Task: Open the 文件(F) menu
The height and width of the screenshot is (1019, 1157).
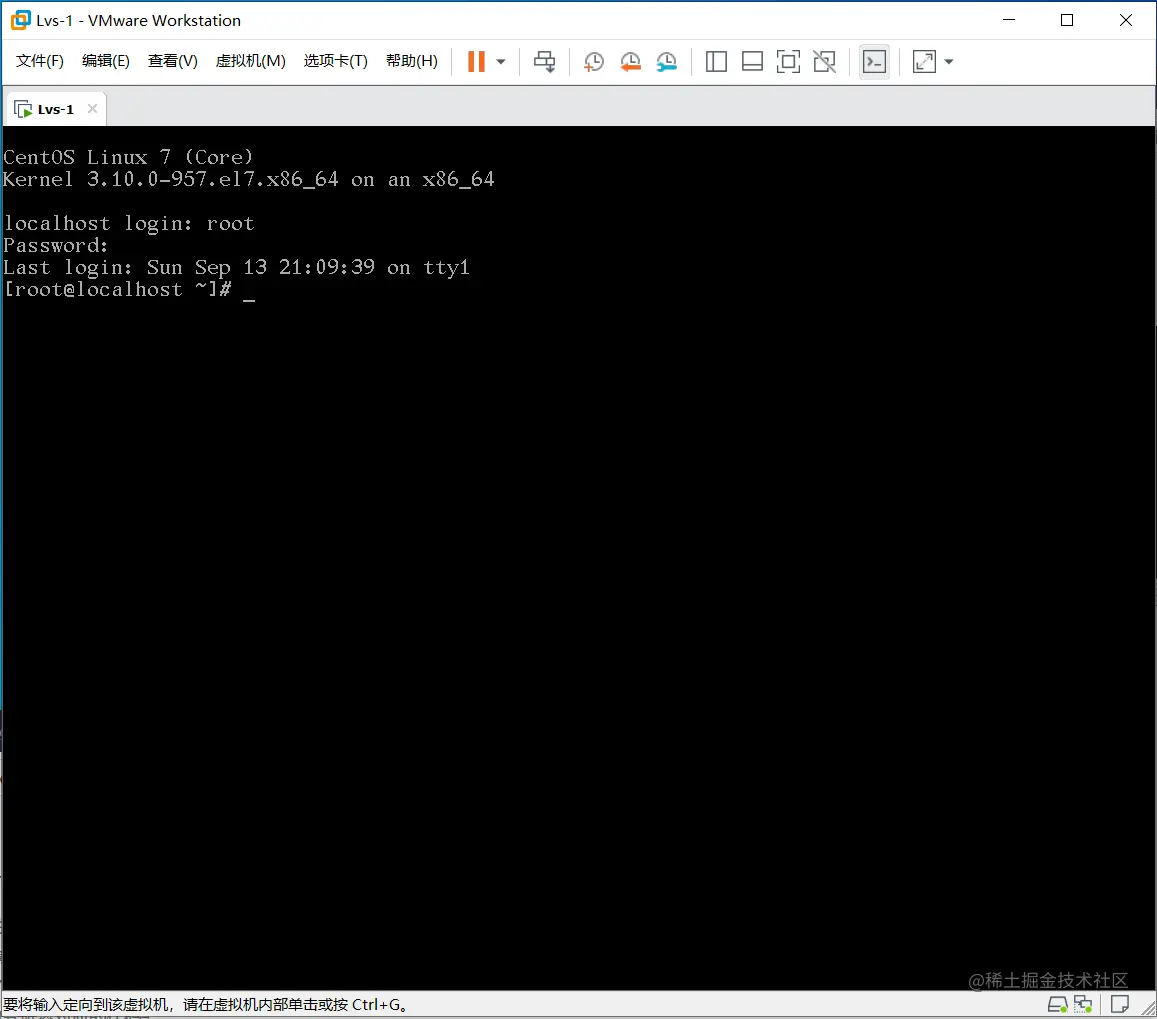Action: click(40, 61)
